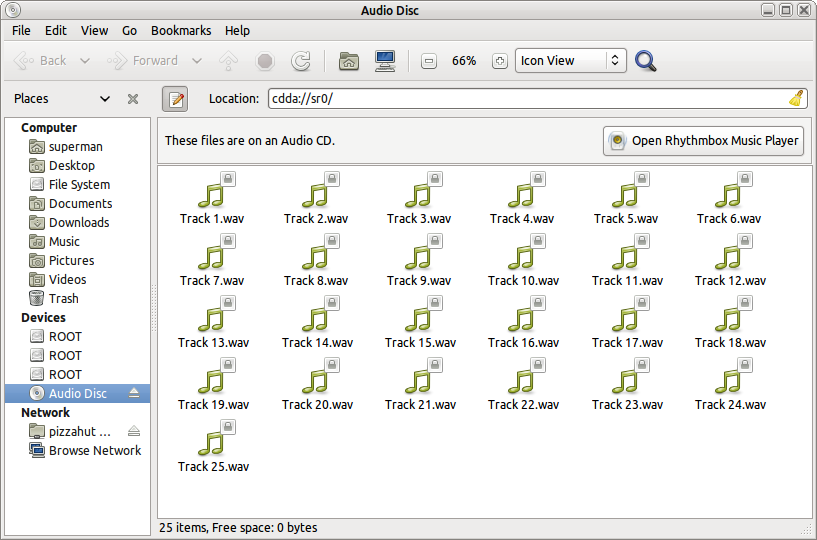Open the Go menu
Image resolution: width=817 pixels, height=540 pixels.
pos(129,31)
